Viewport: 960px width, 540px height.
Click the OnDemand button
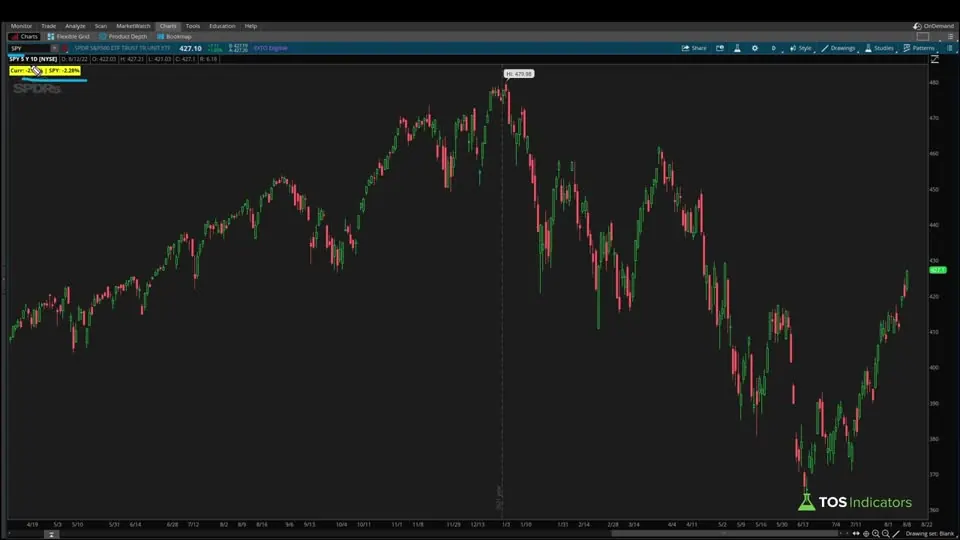click(934, 26)
